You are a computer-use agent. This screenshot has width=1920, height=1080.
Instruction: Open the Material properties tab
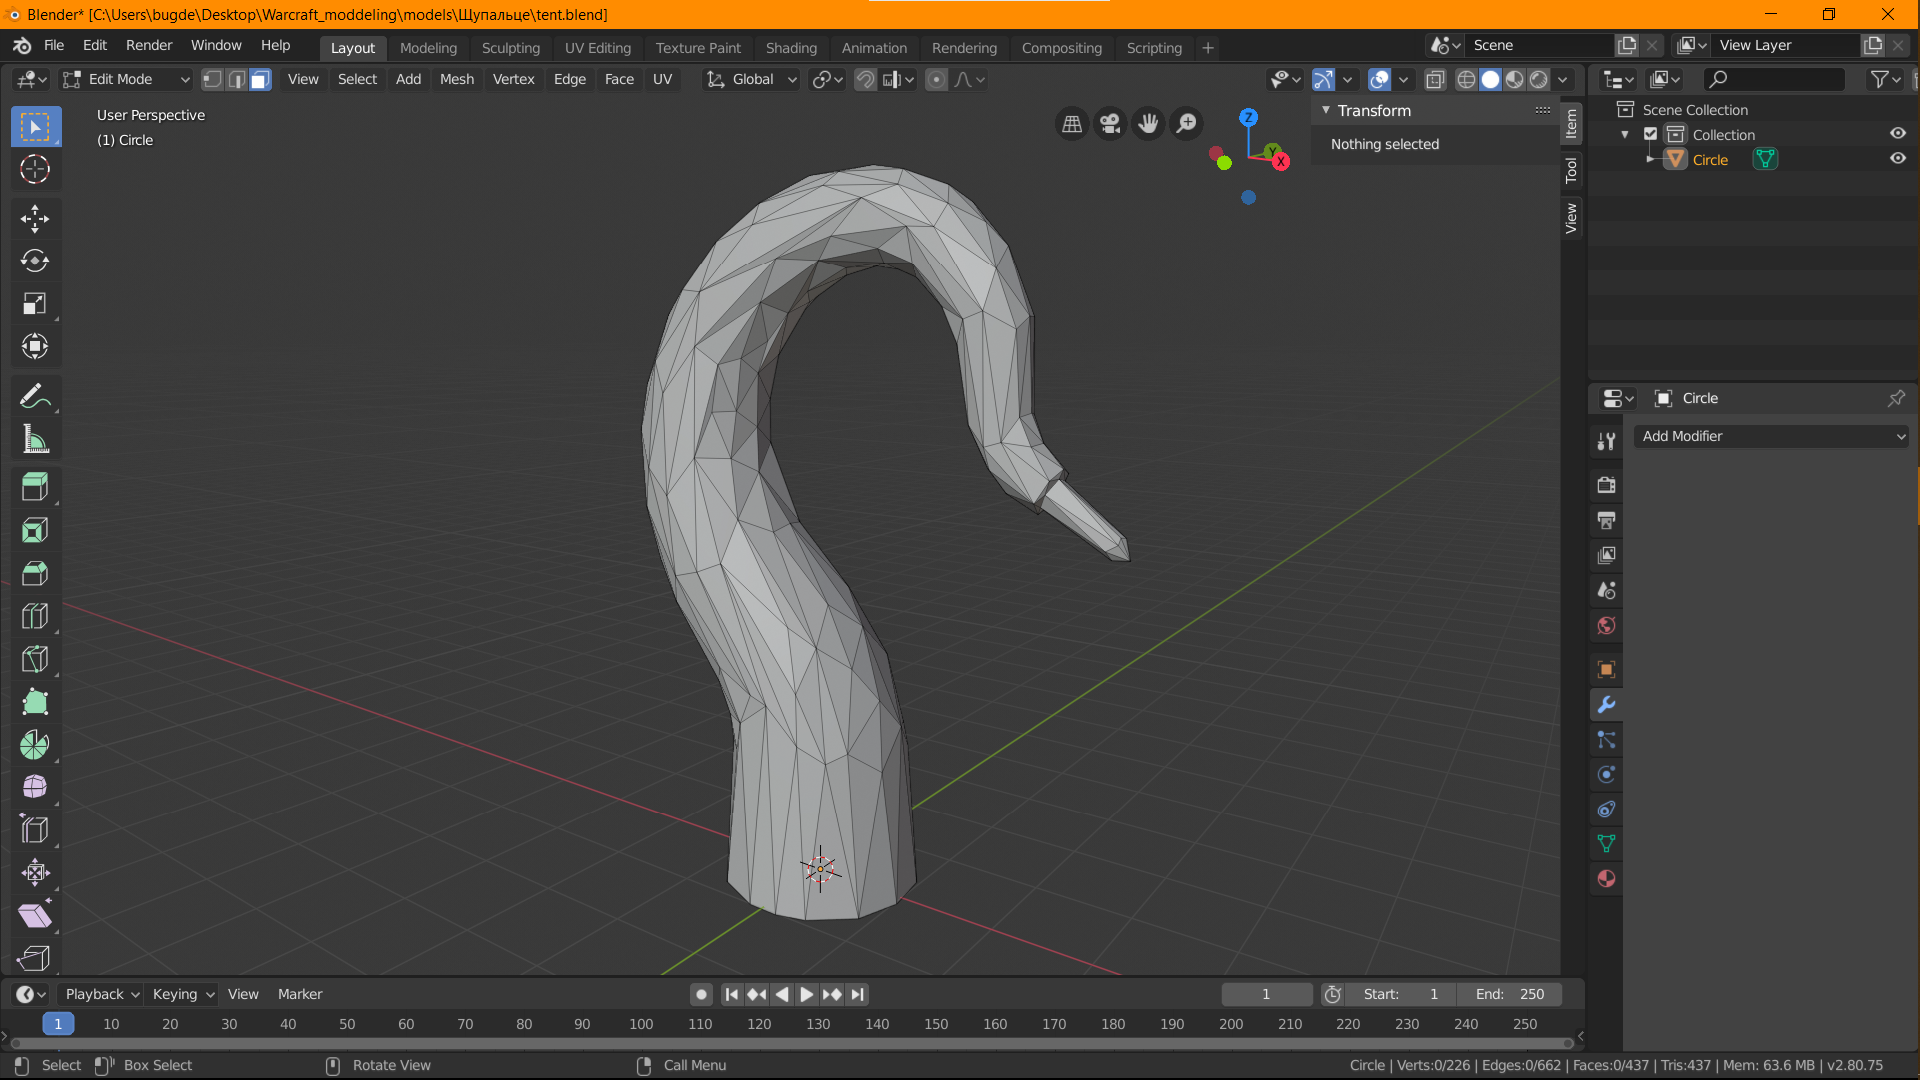coord(1606,879)
